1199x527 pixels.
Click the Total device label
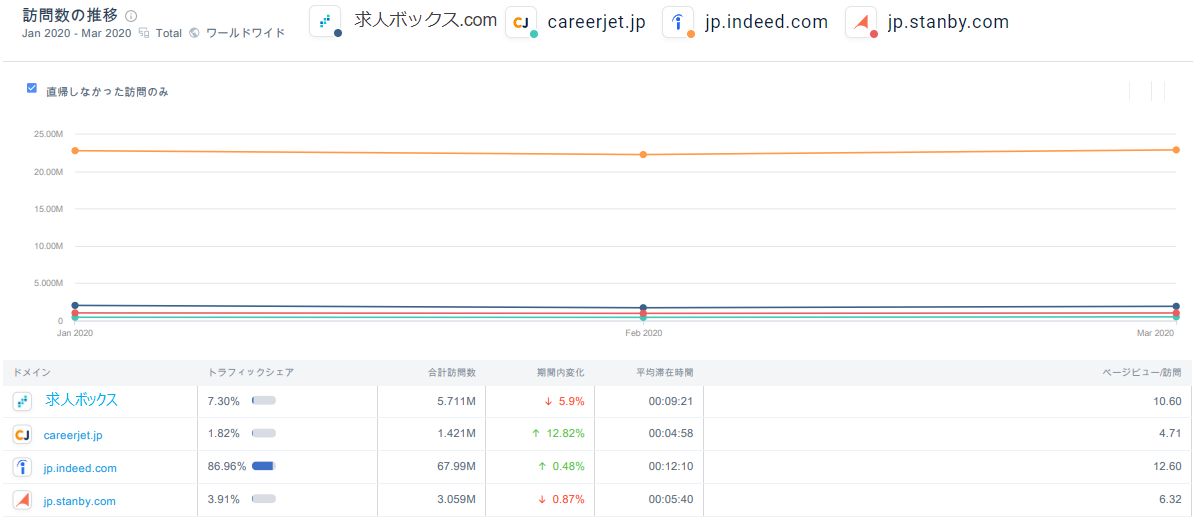click(x=168, y=33)
